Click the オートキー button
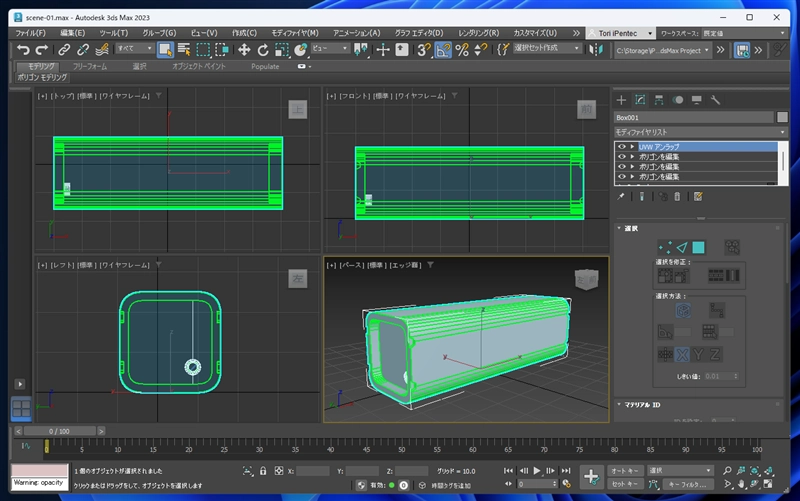The width and height of the screenshot is (800, 501). click(624, 470)
